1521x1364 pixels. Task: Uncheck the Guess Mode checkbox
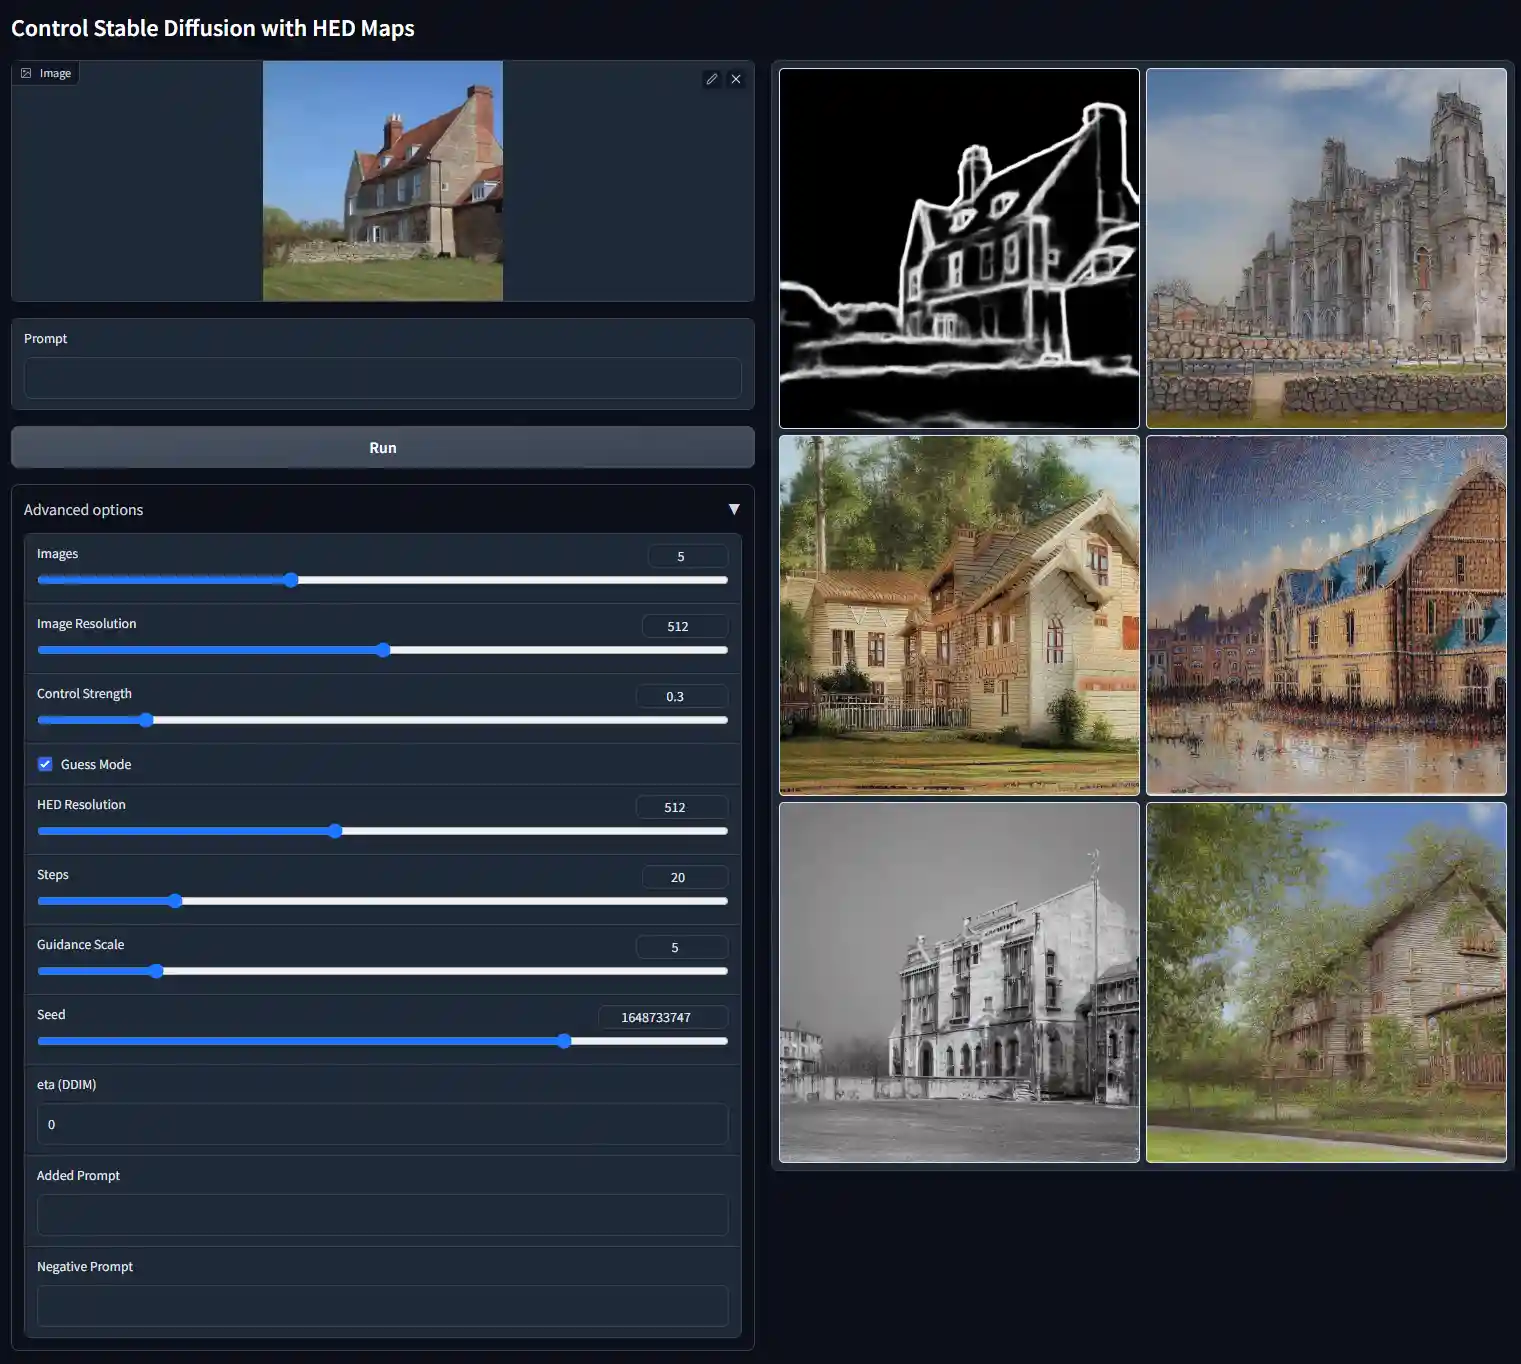point(45,764)
